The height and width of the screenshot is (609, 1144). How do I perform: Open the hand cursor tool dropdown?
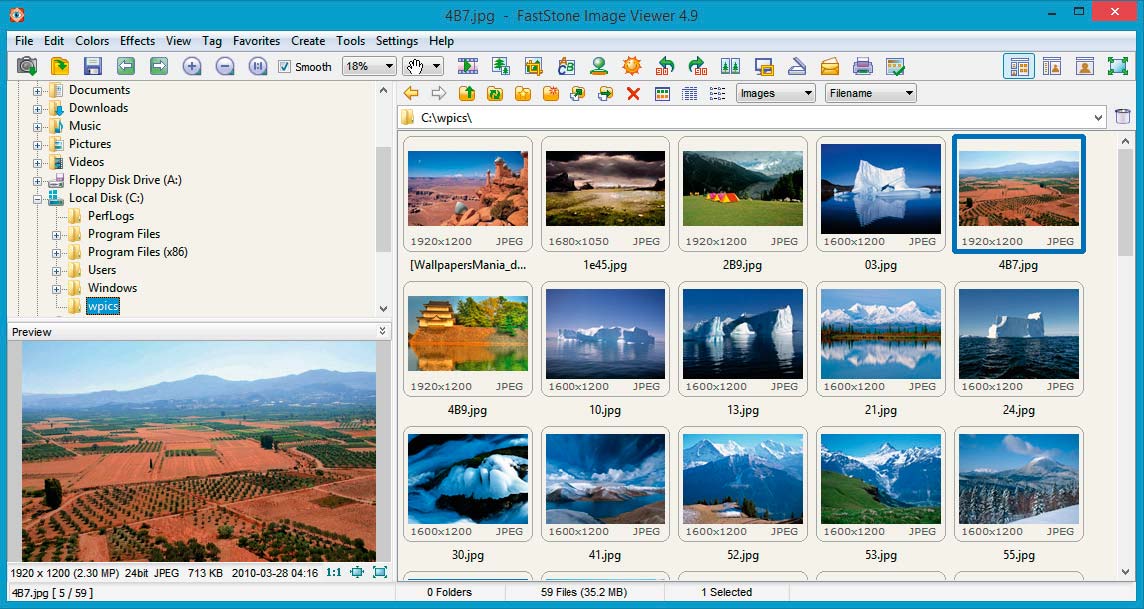pyautogui.click(x=422, y=66)
